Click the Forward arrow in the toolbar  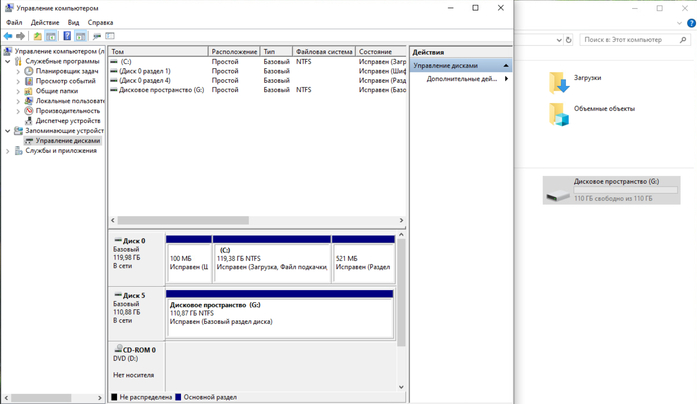[20, 36]
